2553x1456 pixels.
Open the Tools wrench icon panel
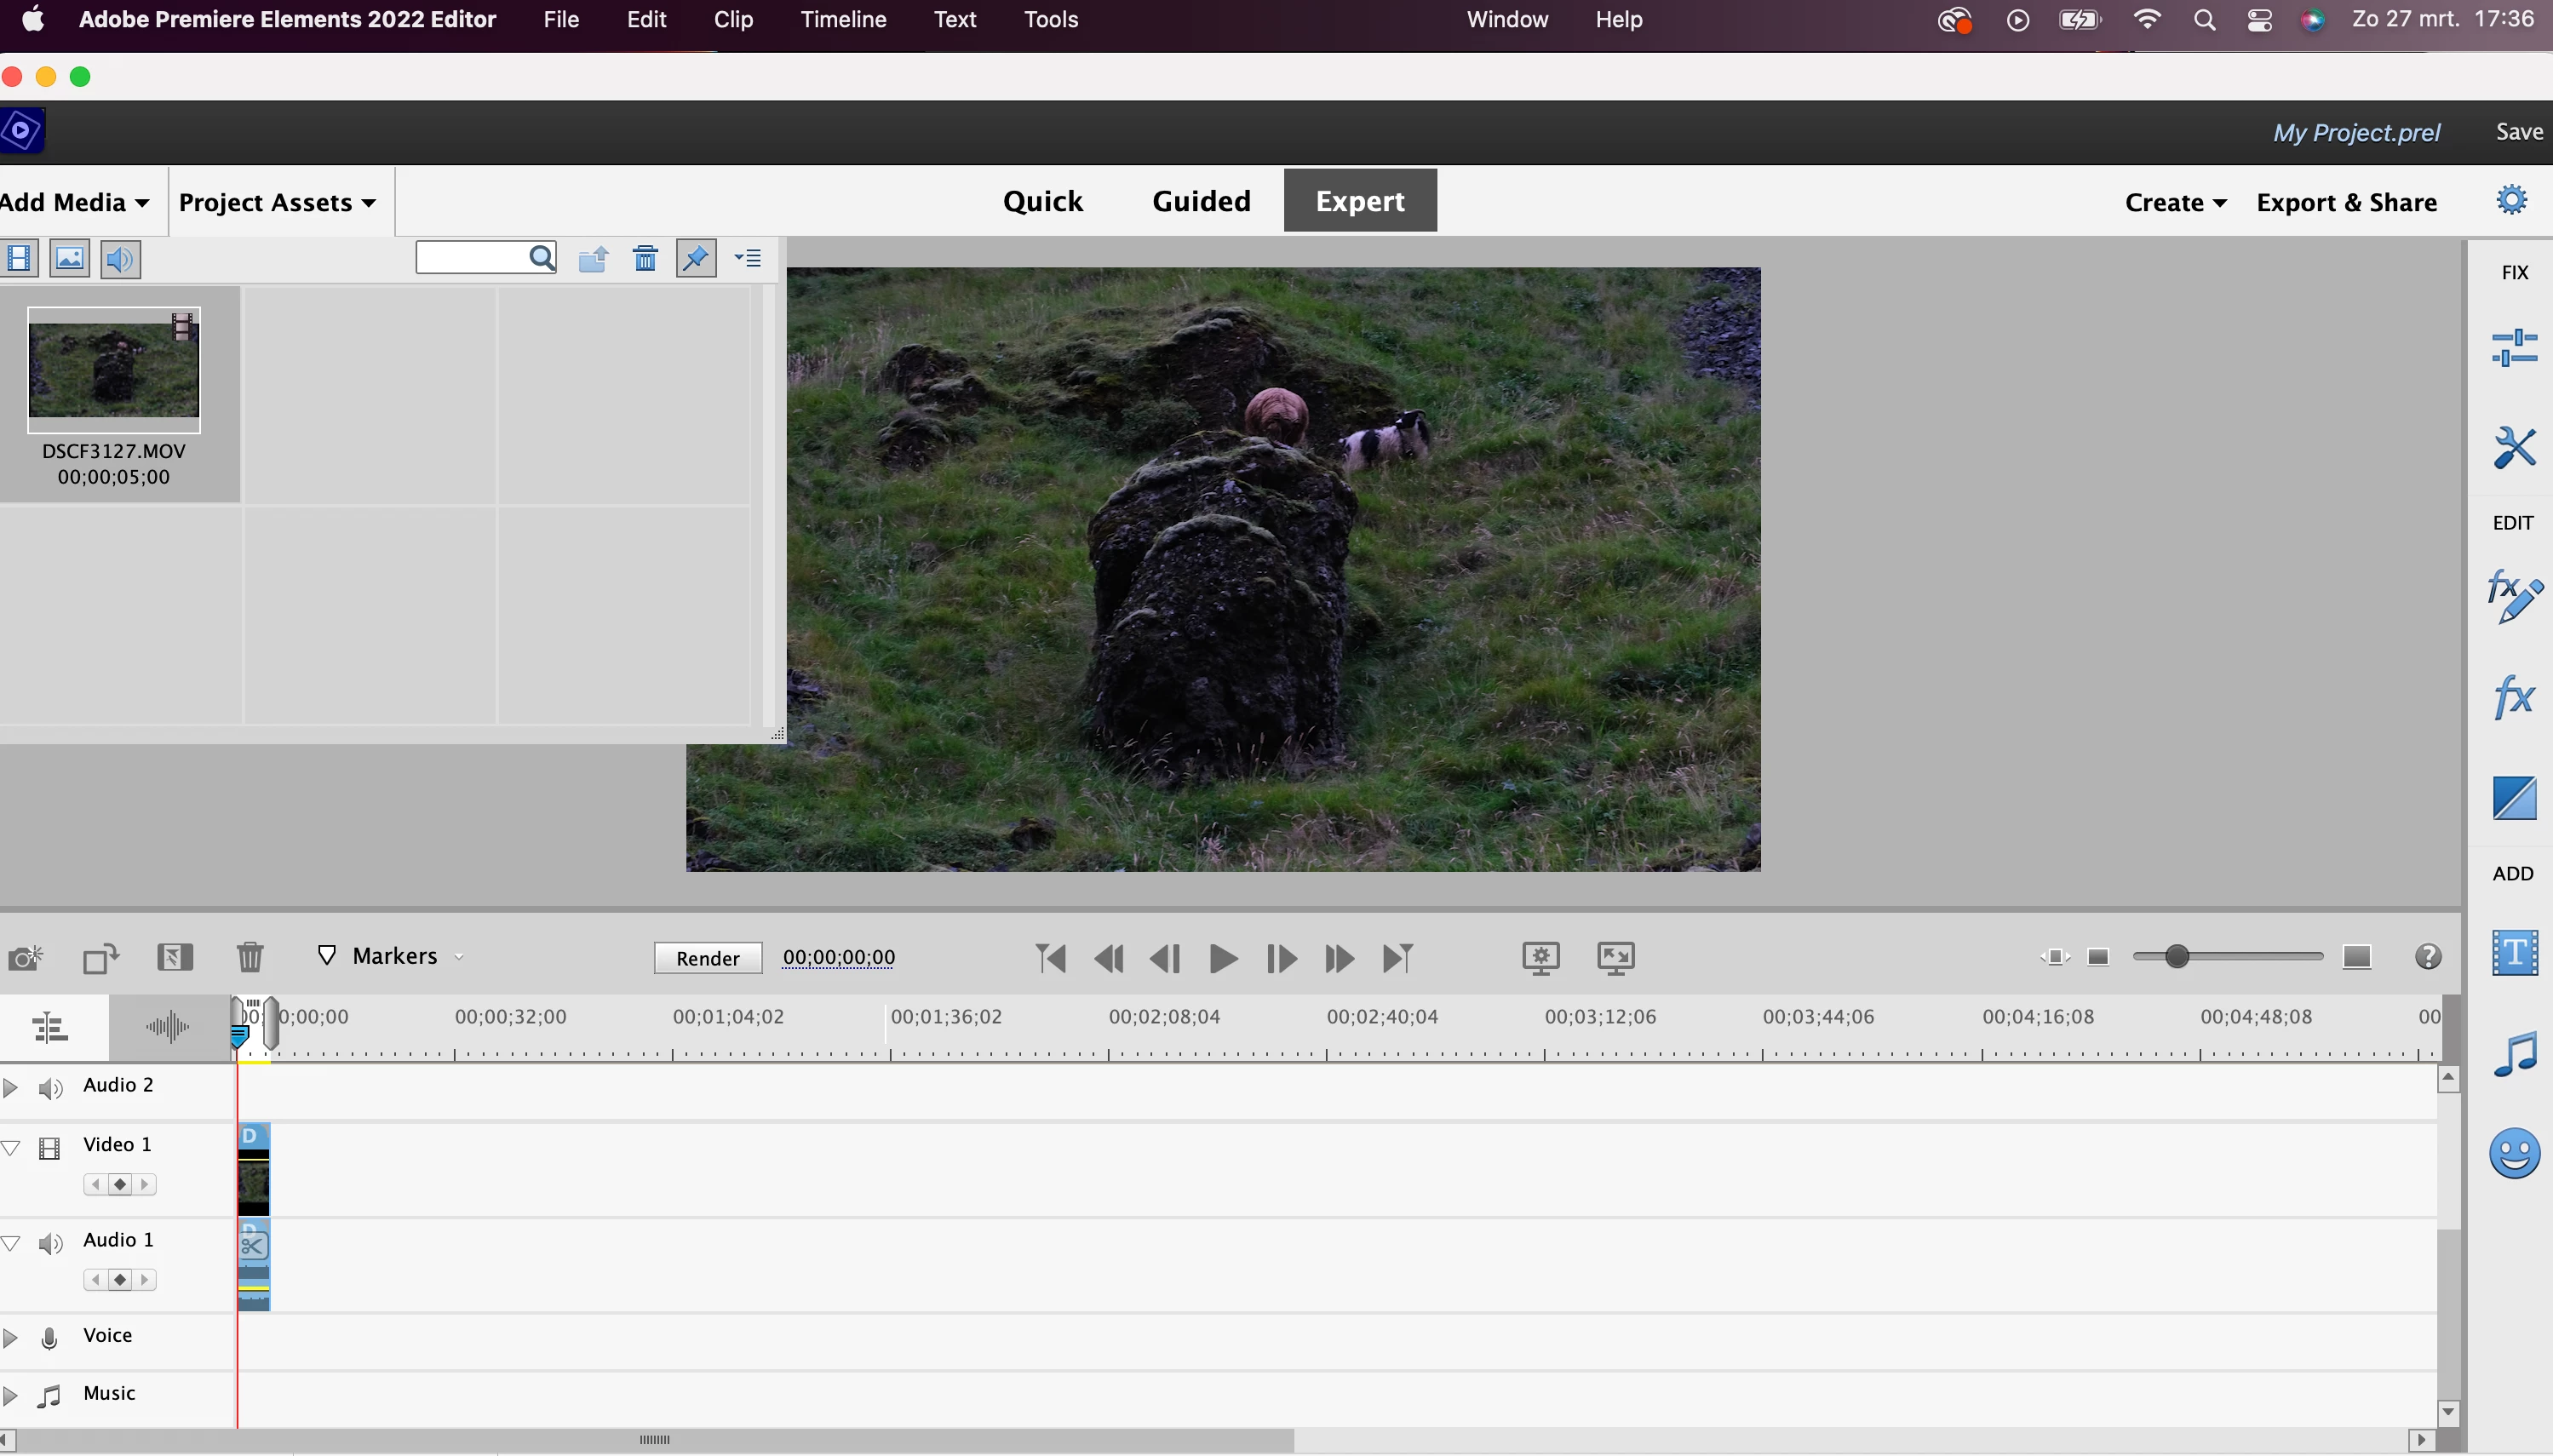coord(2513,447)
